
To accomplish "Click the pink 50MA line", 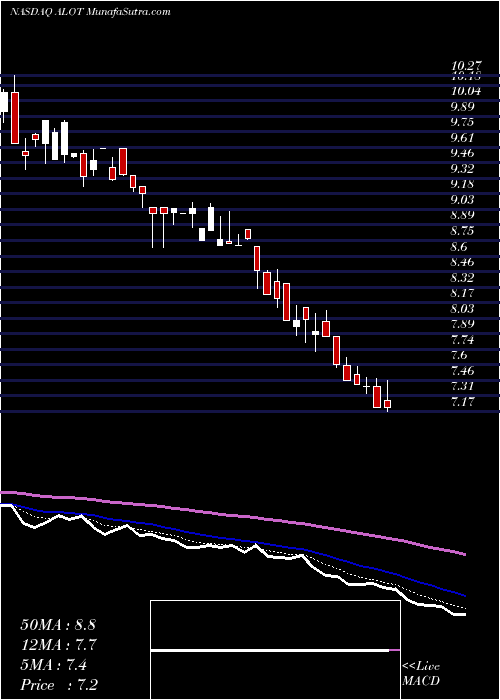I will (x=232, y=516).
